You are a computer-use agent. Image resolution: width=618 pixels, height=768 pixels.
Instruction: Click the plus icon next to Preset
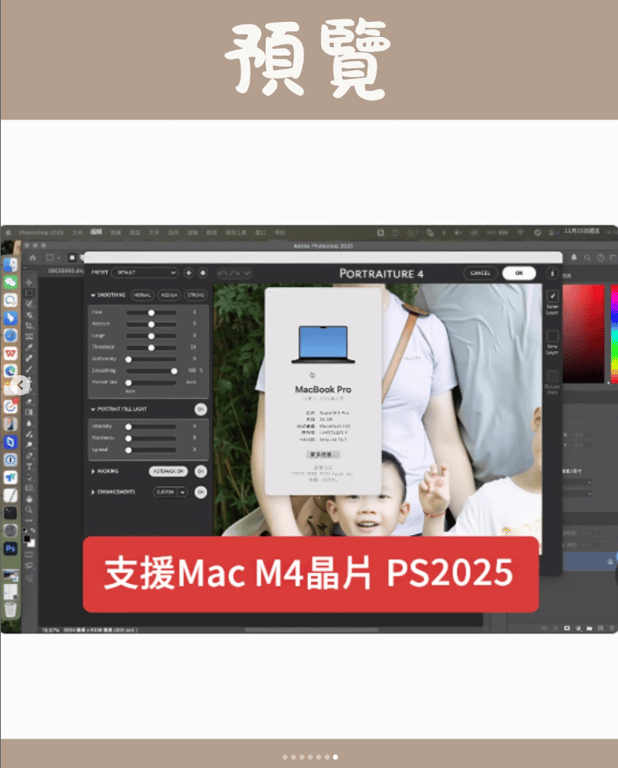[x=189, y=273]
